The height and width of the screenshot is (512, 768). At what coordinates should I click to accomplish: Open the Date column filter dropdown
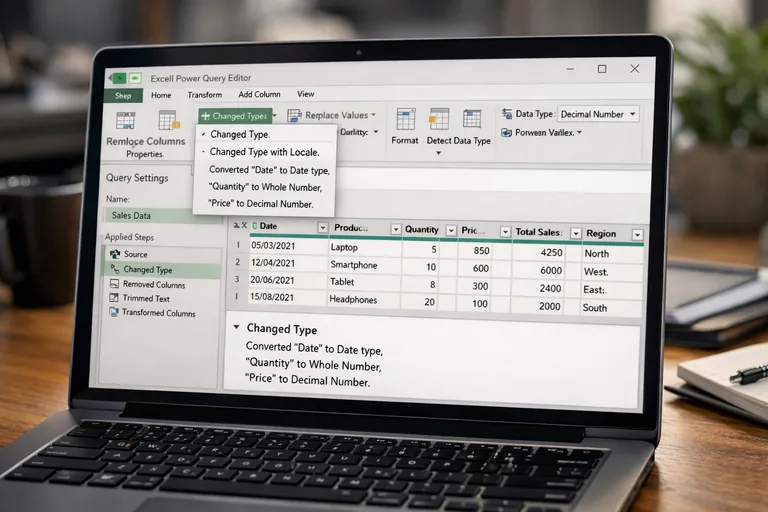(323, 227)
